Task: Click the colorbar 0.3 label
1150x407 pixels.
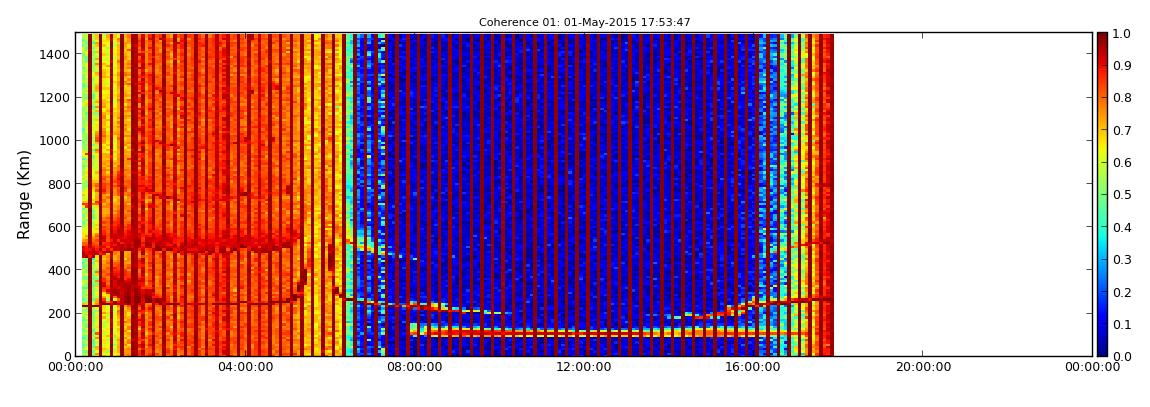Action: [x=1122, y=260]
